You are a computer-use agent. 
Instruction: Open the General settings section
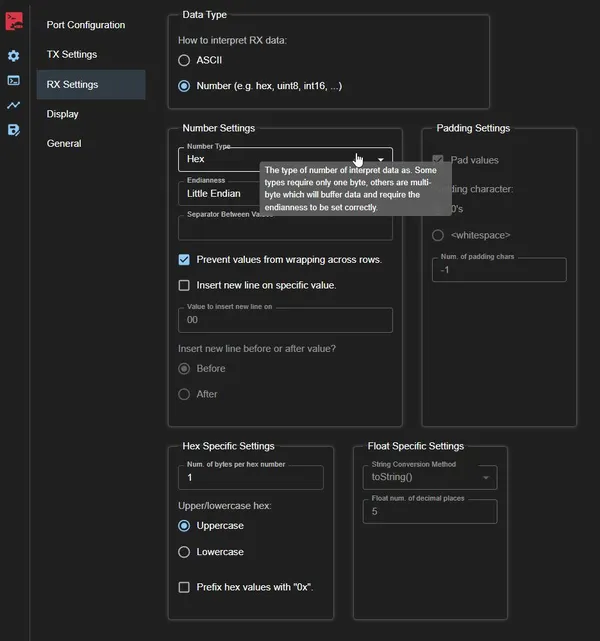tap(64, 143)
